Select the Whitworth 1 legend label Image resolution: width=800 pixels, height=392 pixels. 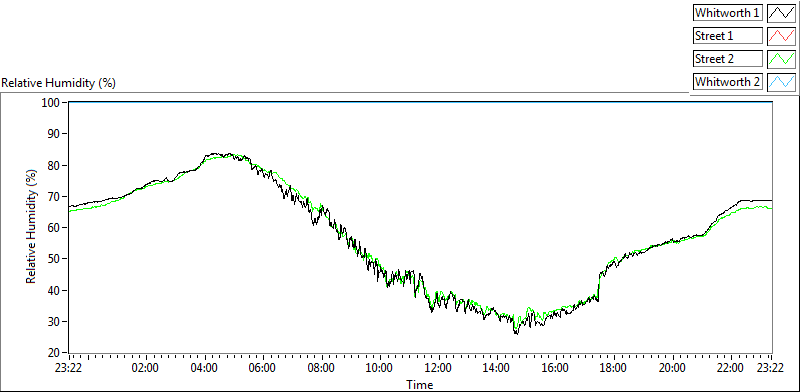pos(728,13)
